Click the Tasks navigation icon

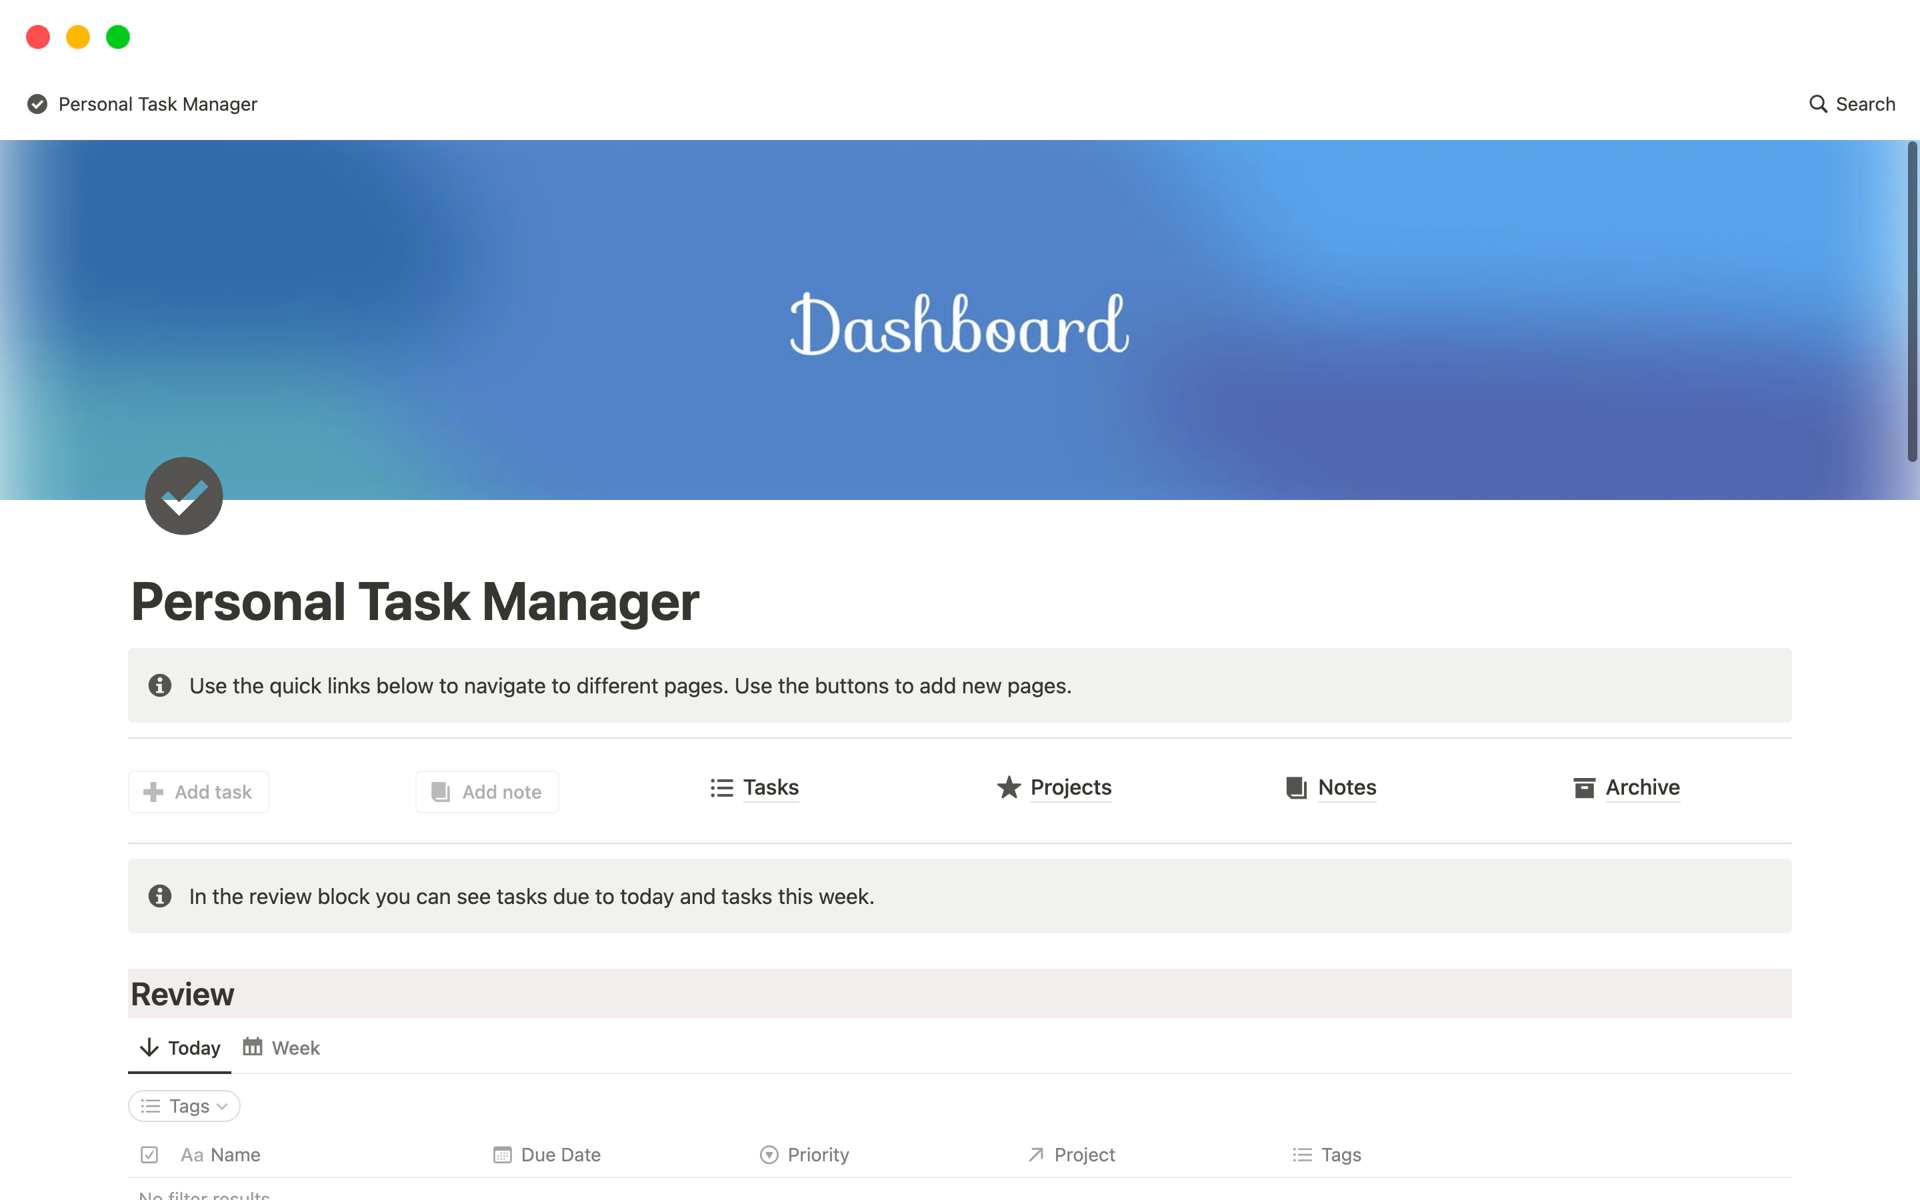720,787
